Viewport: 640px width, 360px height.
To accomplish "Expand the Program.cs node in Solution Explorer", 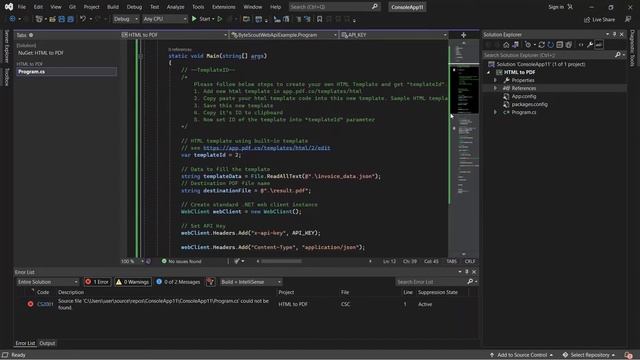I will point(496,112).
